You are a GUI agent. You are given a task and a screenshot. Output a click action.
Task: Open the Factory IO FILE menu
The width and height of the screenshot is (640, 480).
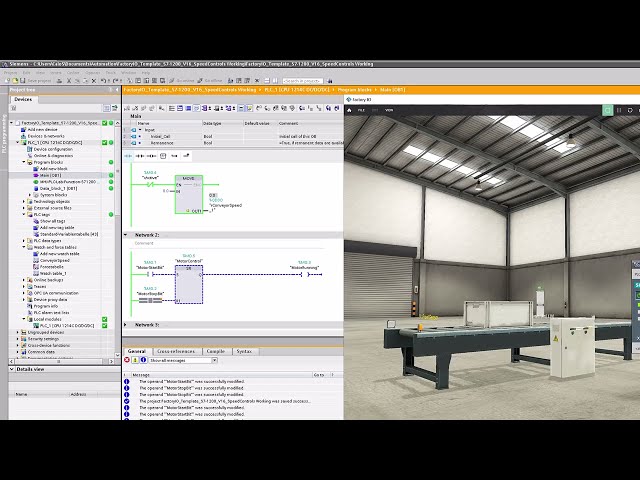(x=361, y=110)
